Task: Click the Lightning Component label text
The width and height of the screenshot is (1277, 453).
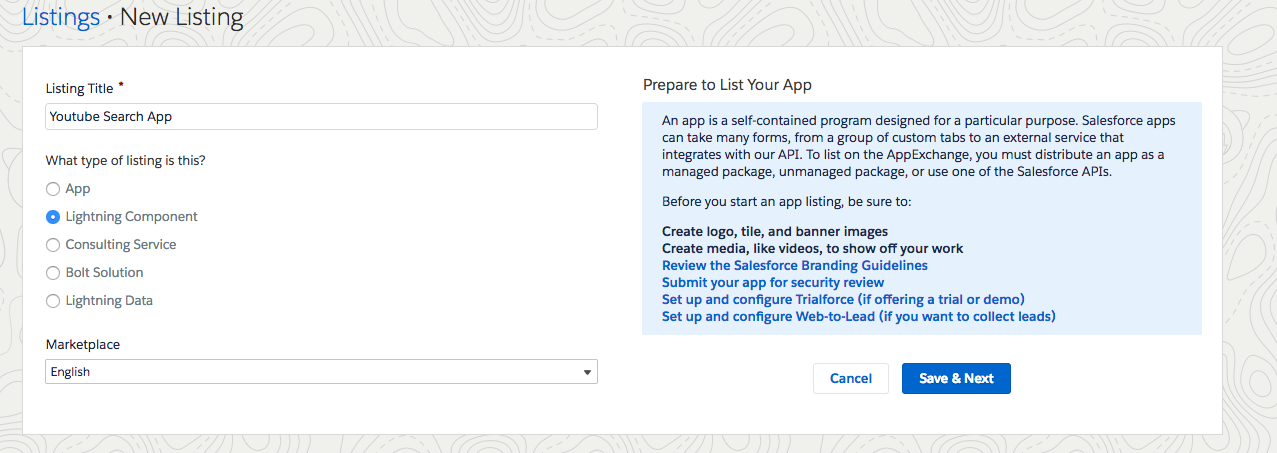Action: pos(132,217)
